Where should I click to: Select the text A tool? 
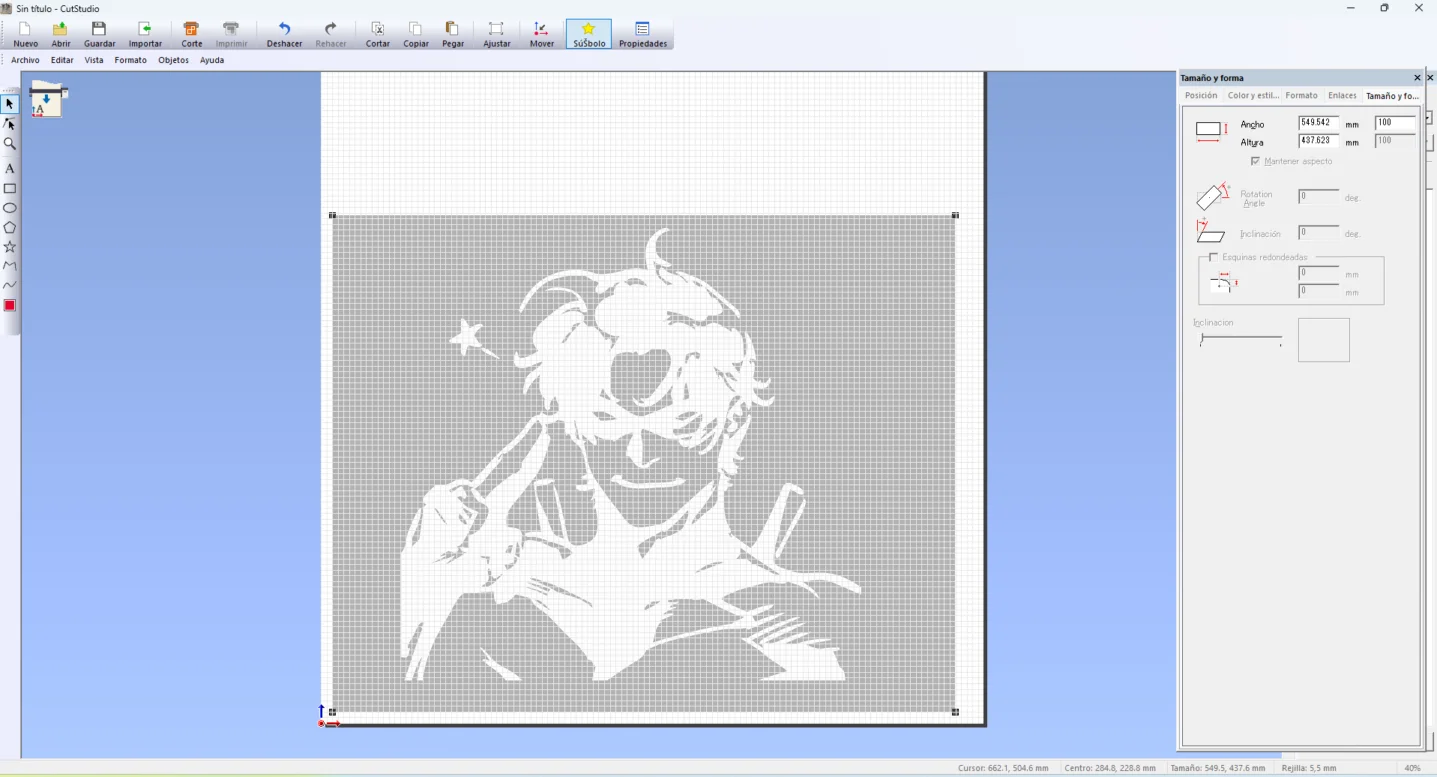point(10,168)
